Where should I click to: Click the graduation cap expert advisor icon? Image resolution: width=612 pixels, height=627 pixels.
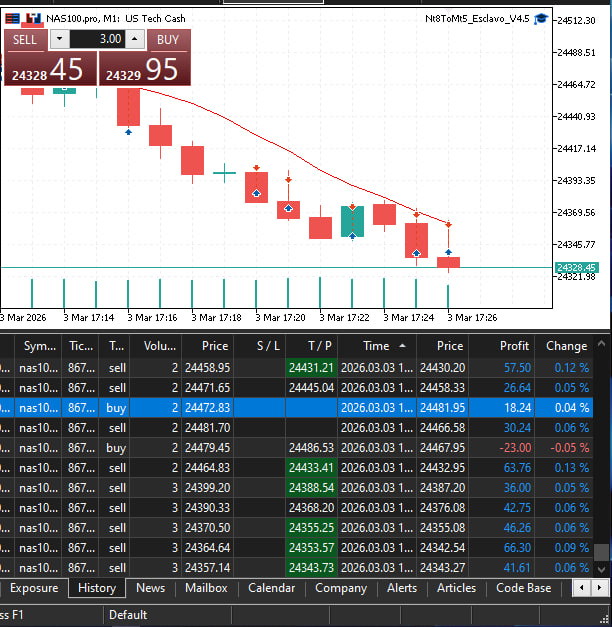tap(540, 18)
